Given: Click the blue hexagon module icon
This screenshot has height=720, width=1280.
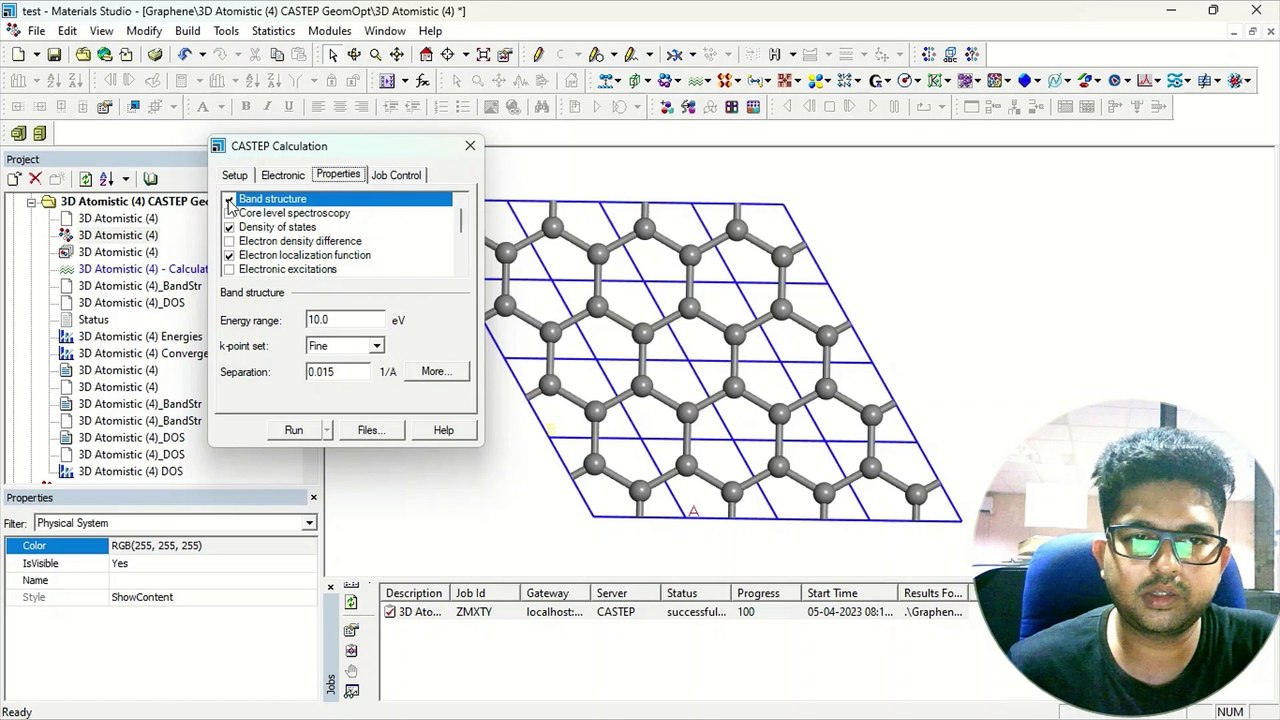Looking at the screenshot, I should click(x=1024, y=81).
